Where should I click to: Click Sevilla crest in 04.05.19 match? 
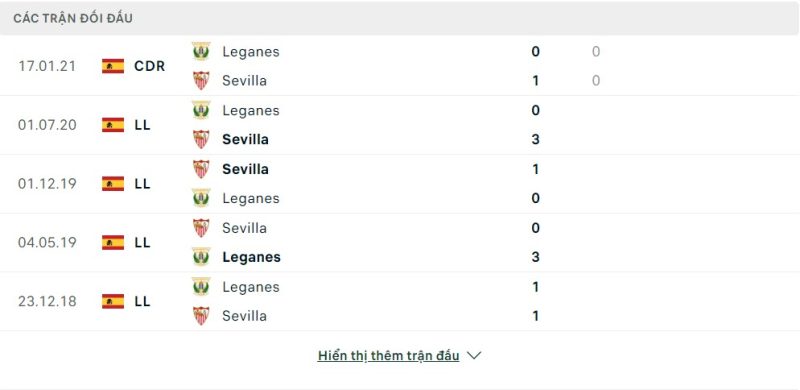201,228
